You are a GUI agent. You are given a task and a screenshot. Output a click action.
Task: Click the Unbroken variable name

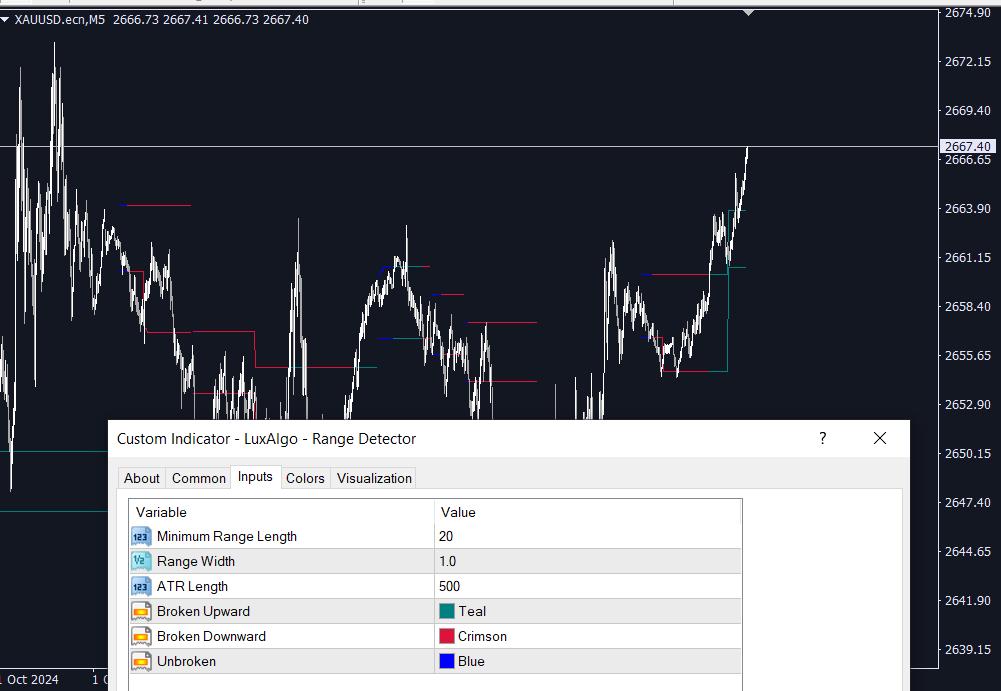point(186,661)
